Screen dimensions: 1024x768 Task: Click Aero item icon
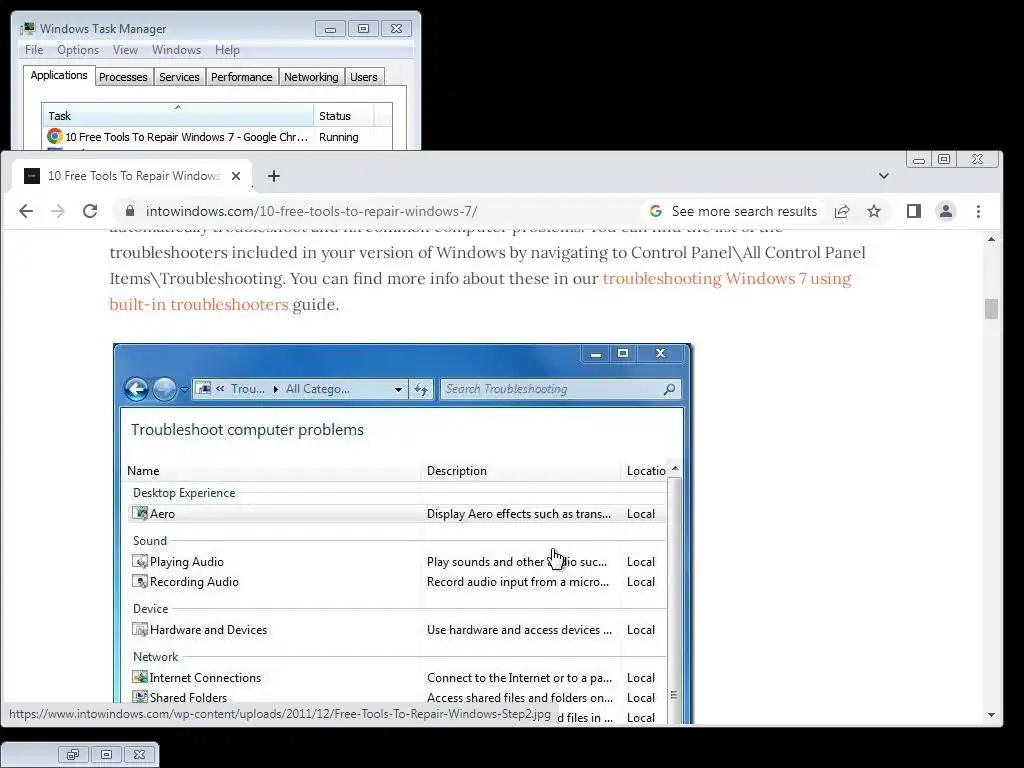tap(140, 513)
